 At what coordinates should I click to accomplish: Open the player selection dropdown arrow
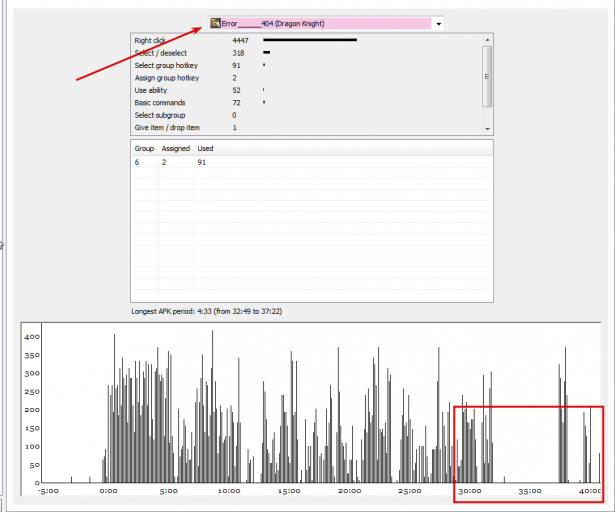(x=439, y=24)
